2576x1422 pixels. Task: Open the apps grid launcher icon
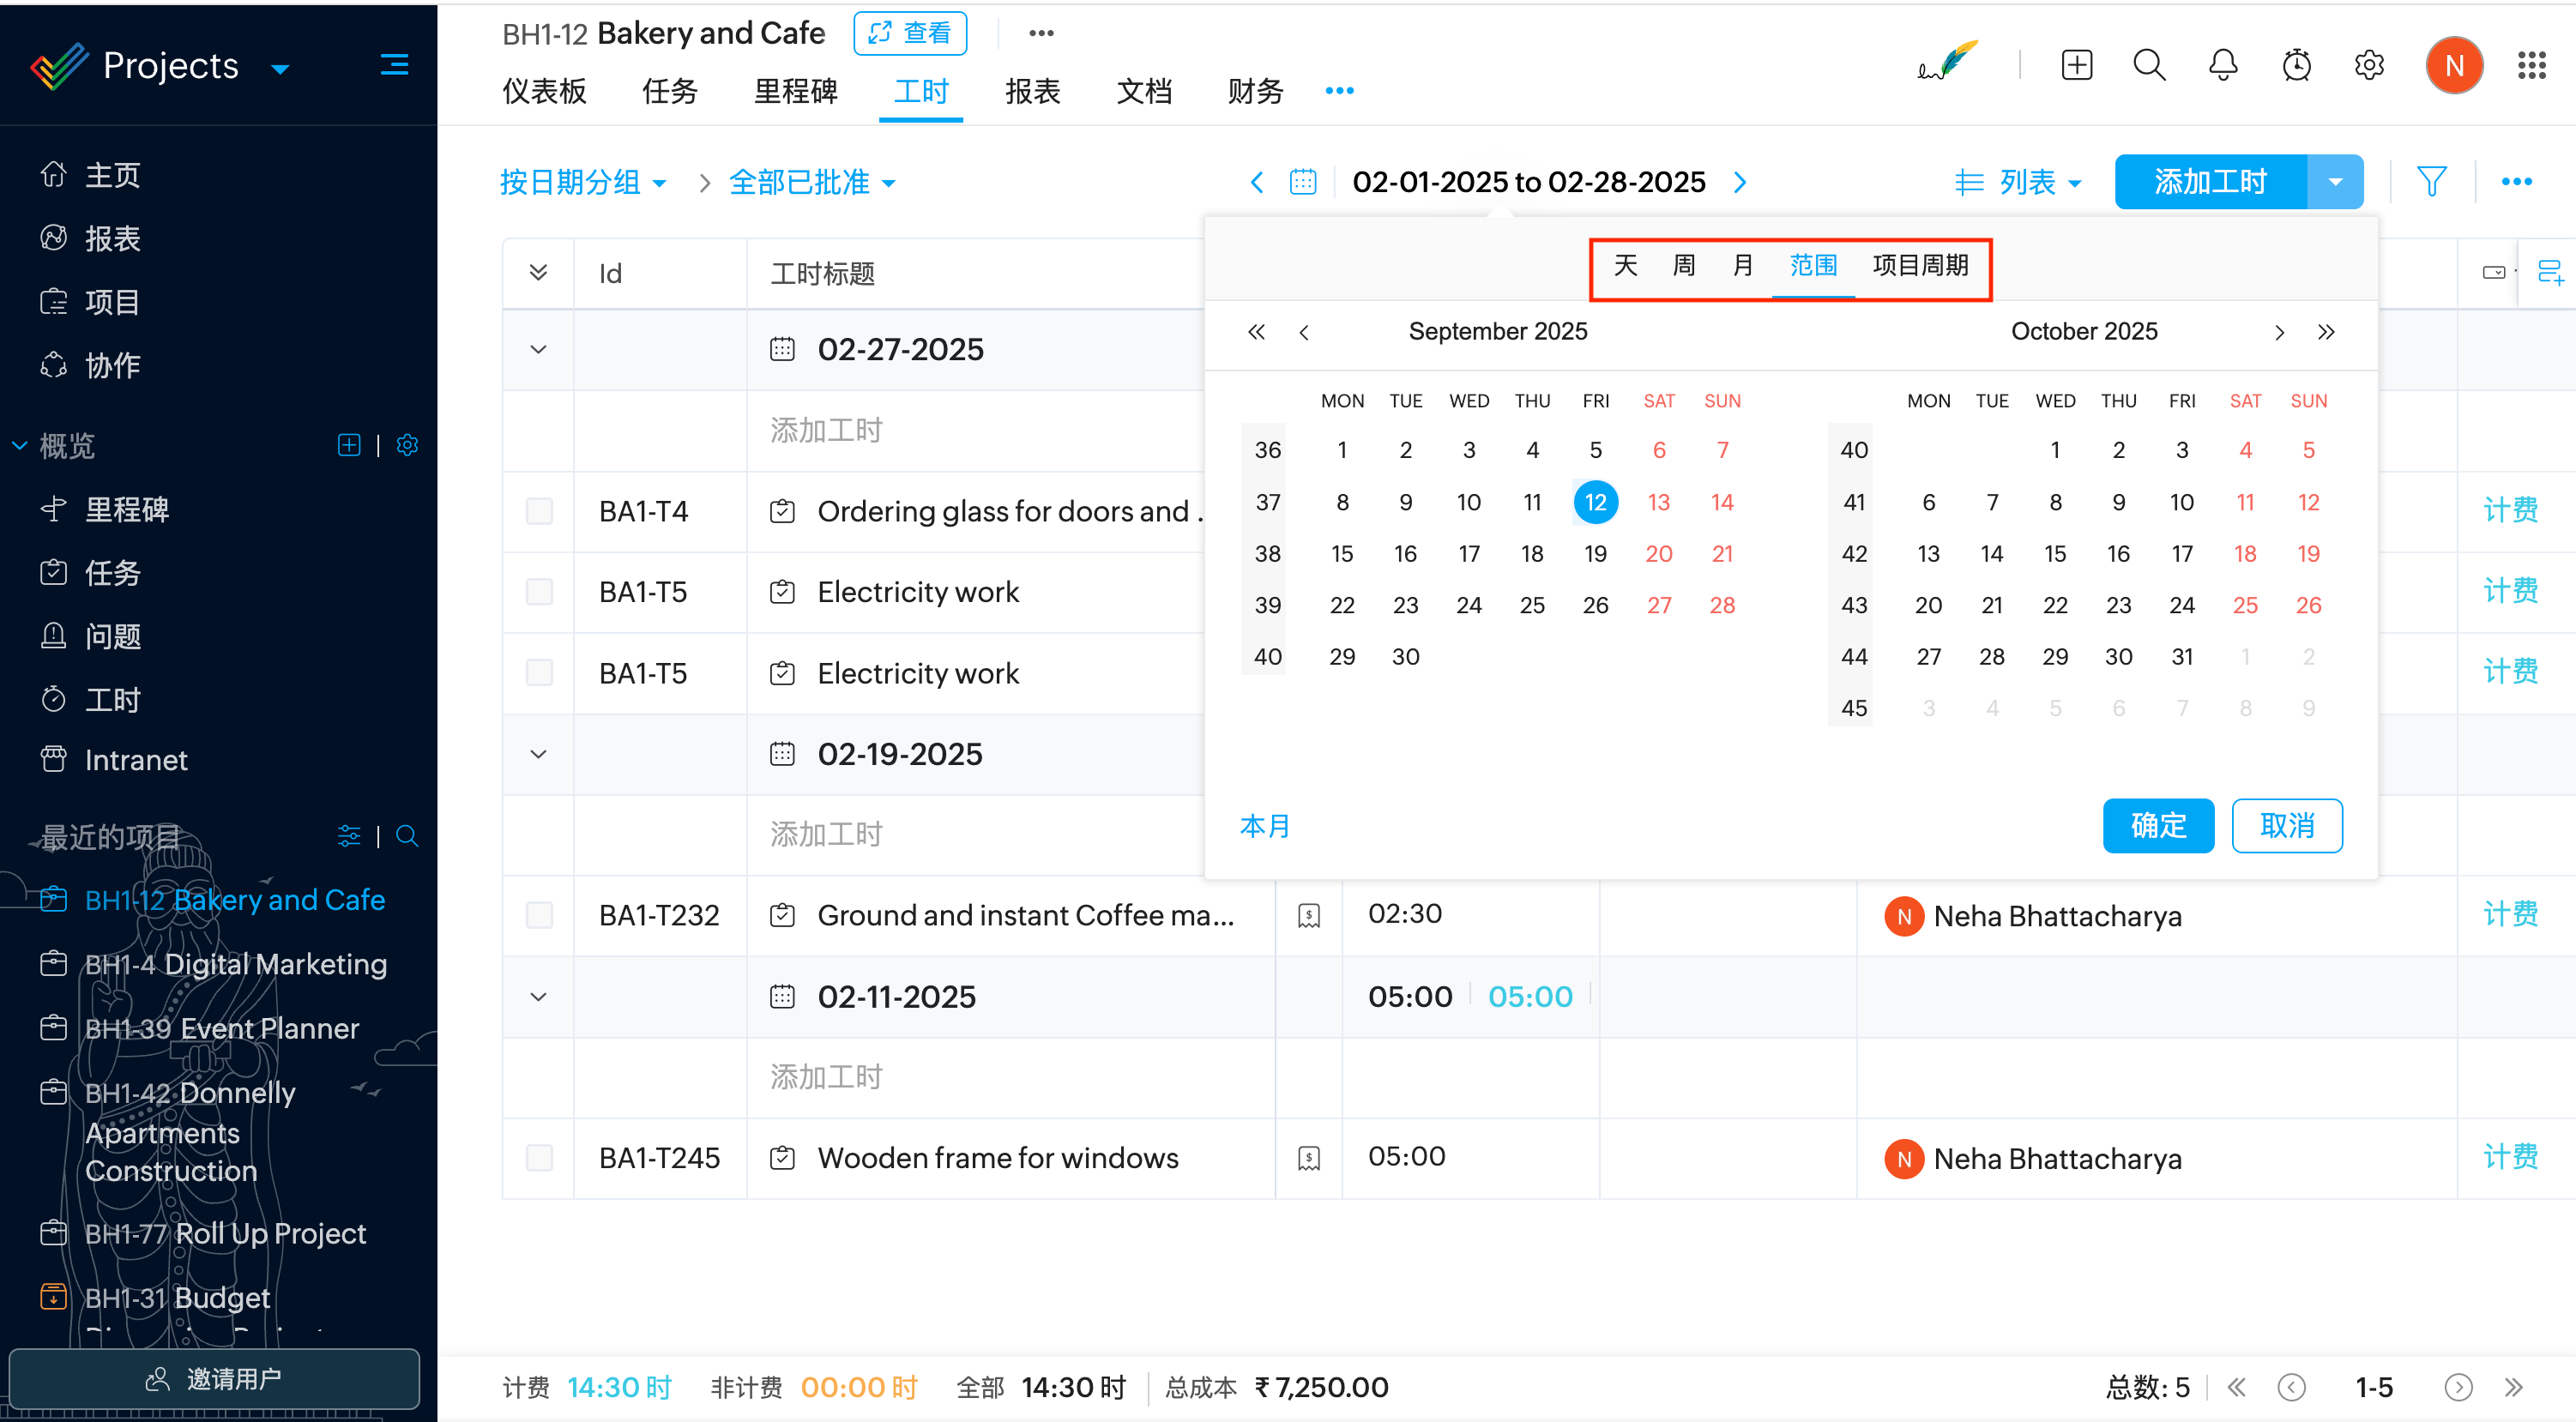2532,66
